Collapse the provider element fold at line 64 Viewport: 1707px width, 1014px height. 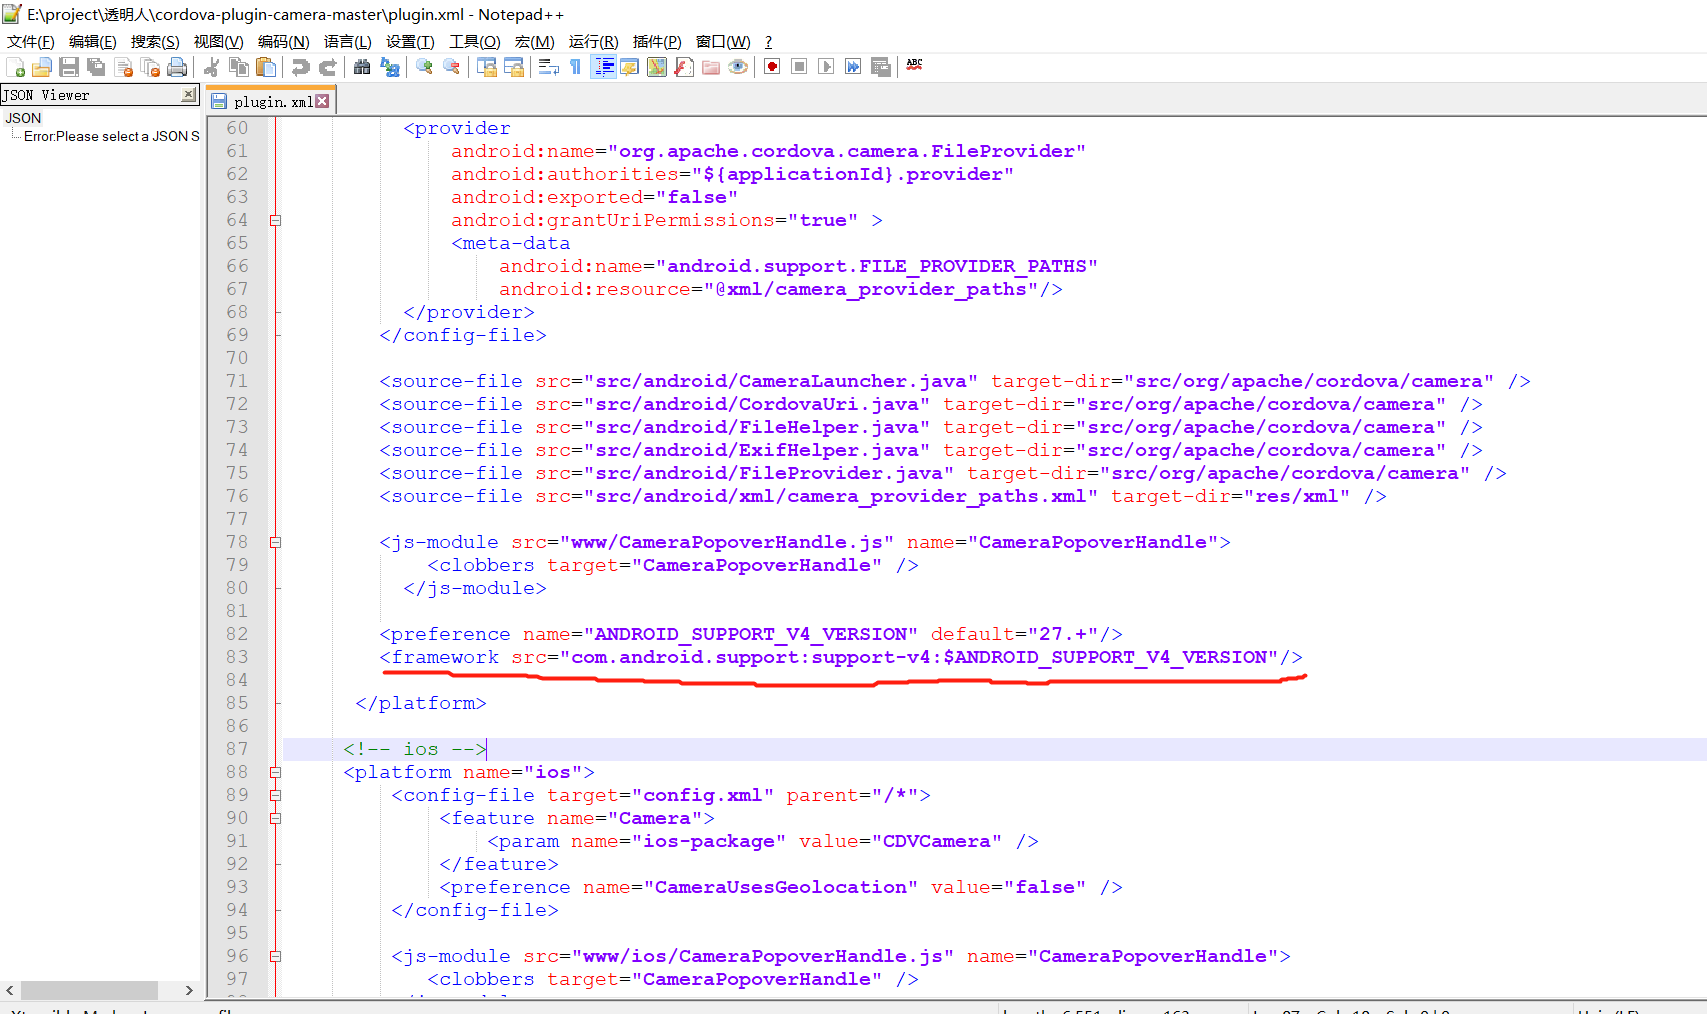coord(276,220)
